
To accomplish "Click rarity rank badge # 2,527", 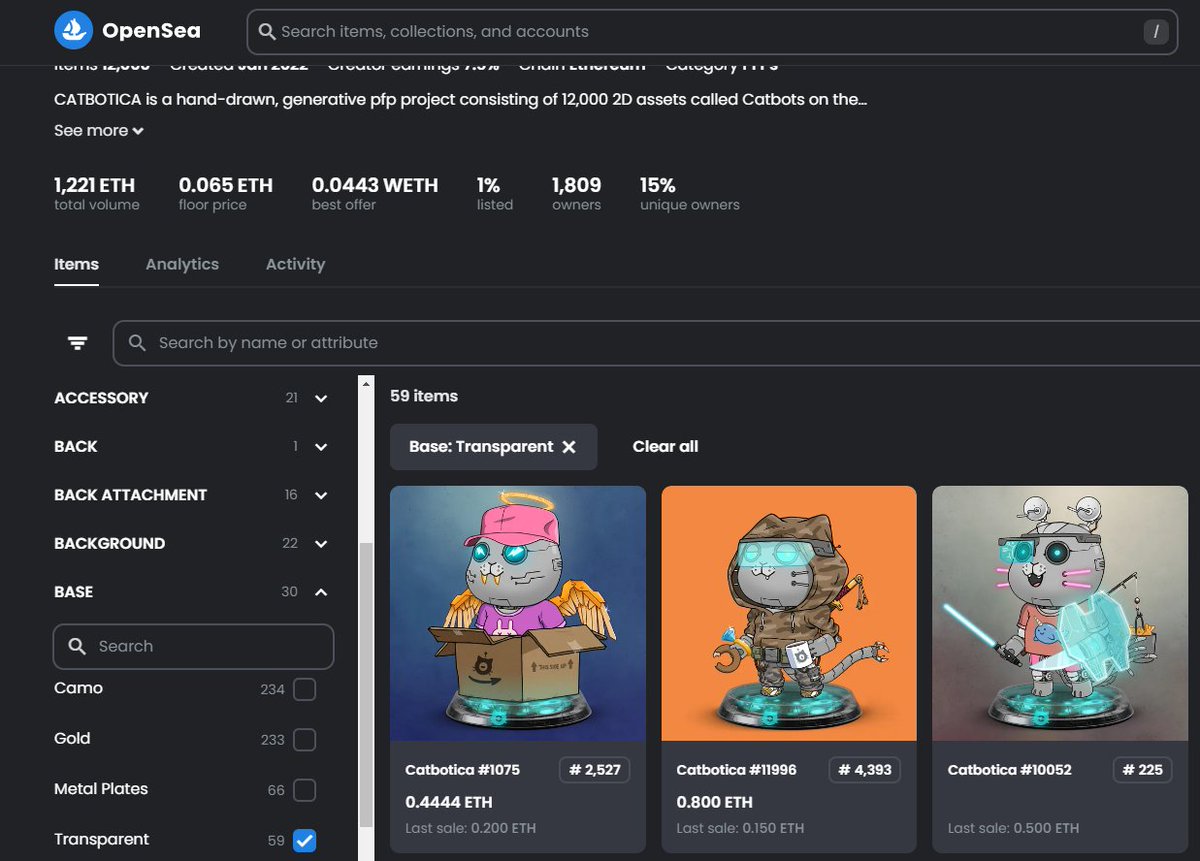I will [x=594, y=770].
